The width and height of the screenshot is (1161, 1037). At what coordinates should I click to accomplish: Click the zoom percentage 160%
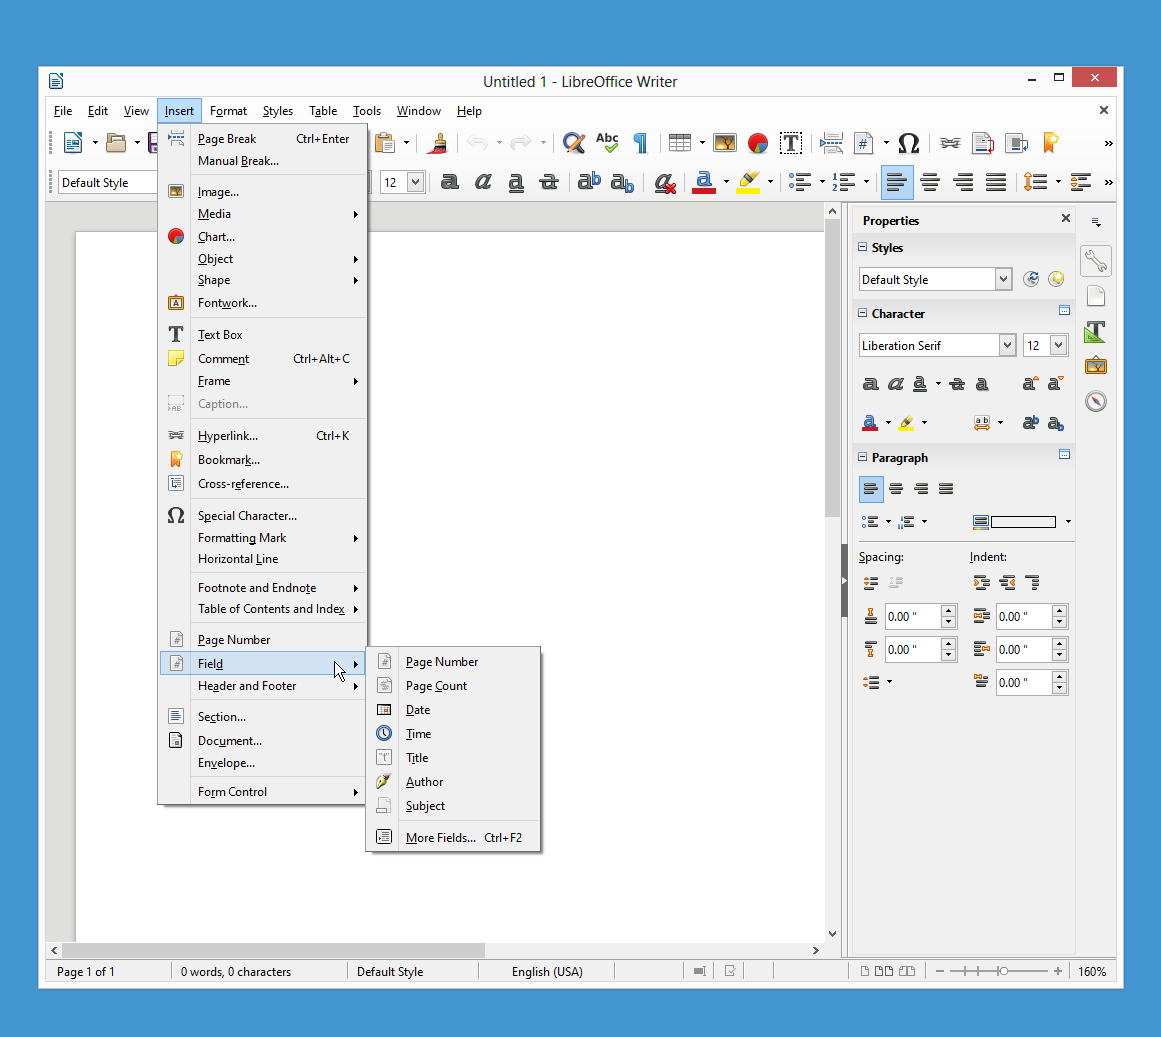[1092, 971]
